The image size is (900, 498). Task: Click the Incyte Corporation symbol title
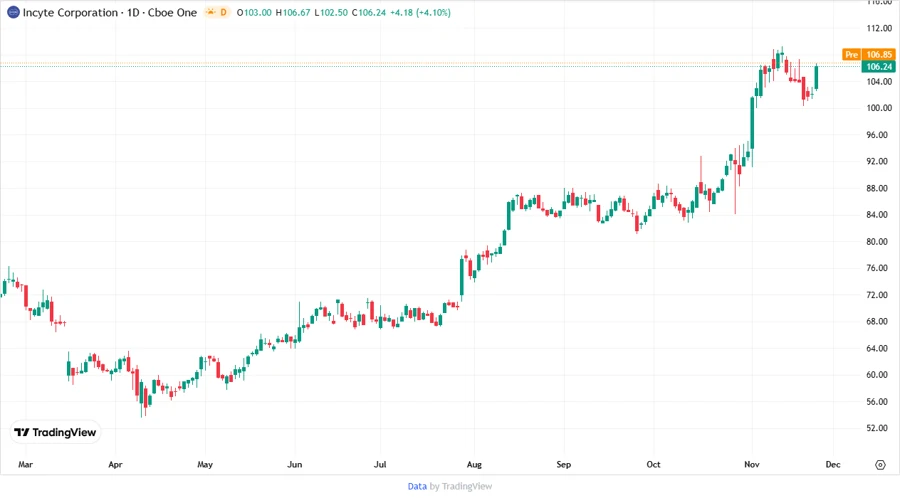pyautogui.click(x=110, y=12)
